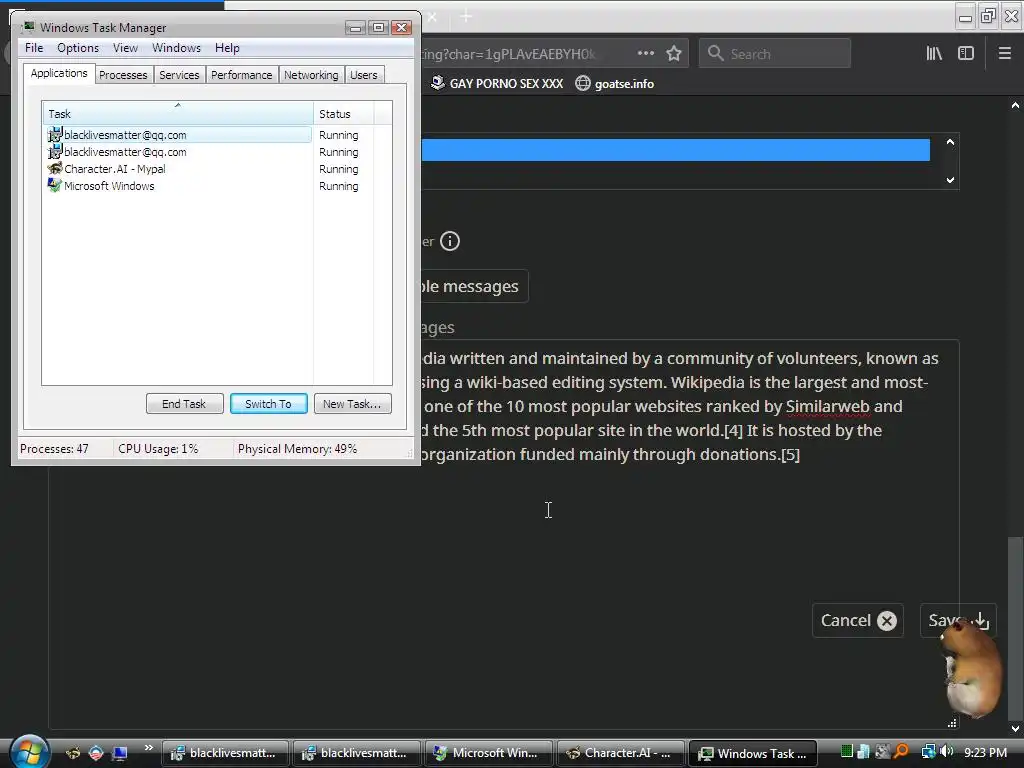The image size is (1024, 768).
Task: Select the Applications tab
Action: tap(59, 73)
